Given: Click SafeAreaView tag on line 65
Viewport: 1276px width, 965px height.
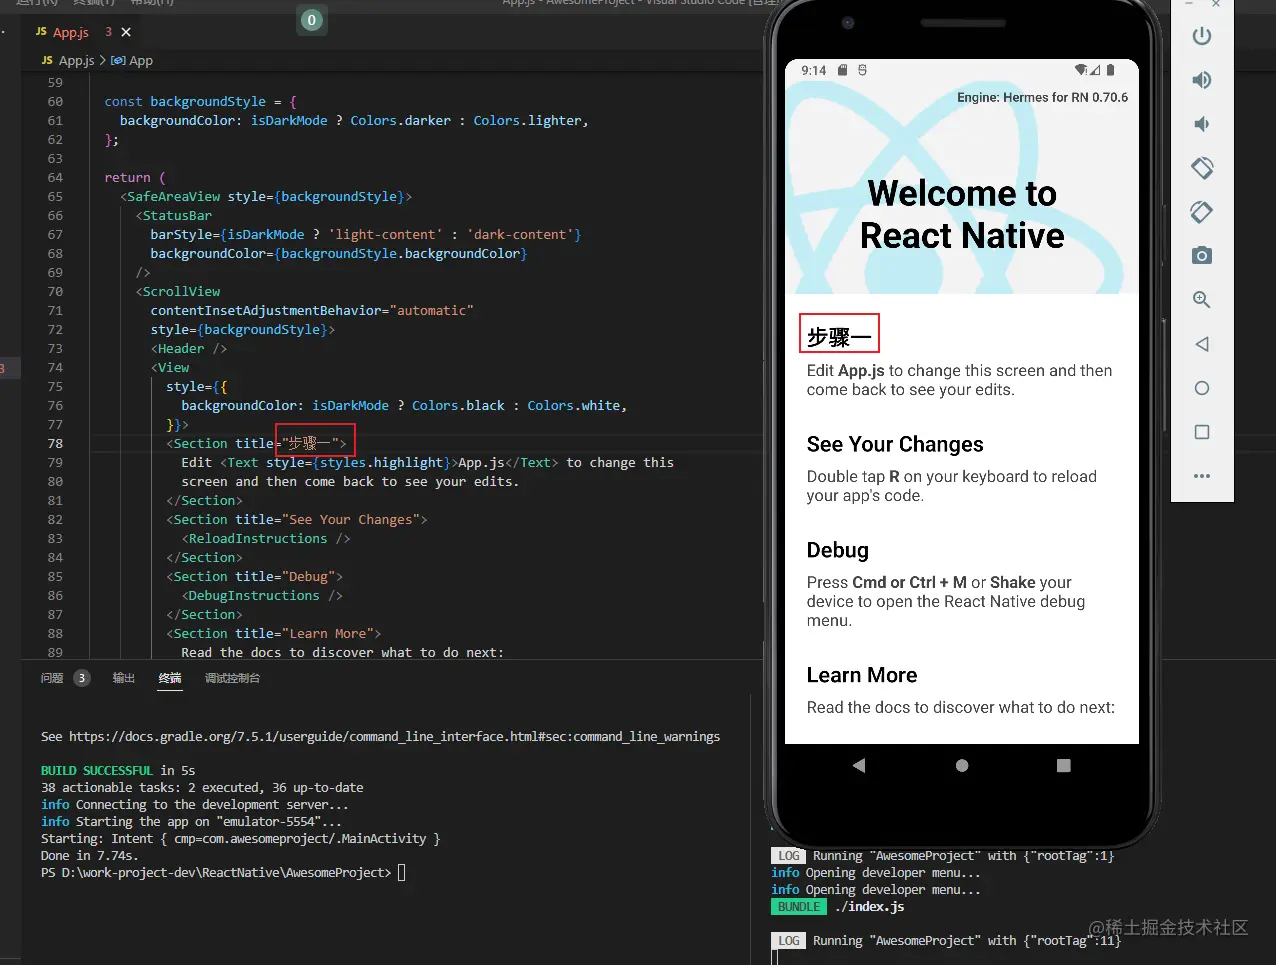Looking at the screenshot, I should [x=173, y=197].
